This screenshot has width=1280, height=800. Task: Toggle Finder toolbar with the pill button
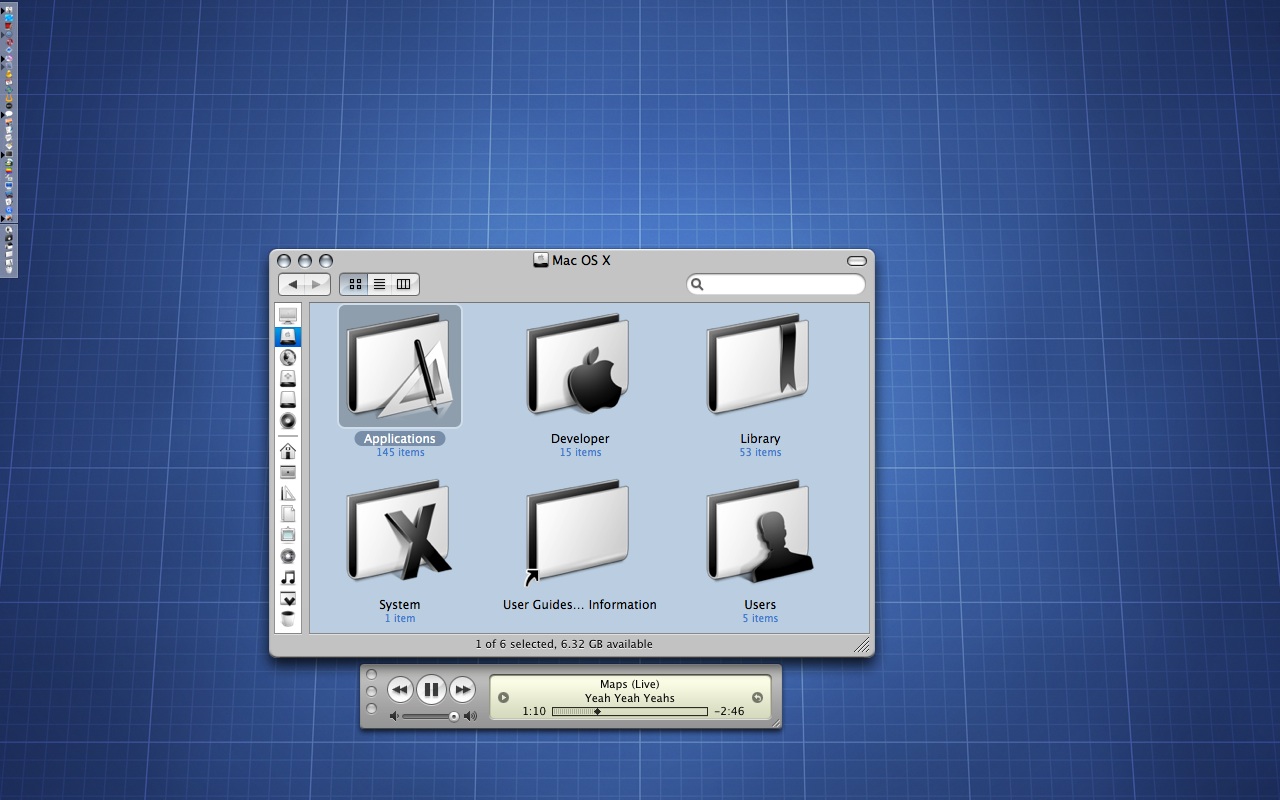[x=857, y=261]
